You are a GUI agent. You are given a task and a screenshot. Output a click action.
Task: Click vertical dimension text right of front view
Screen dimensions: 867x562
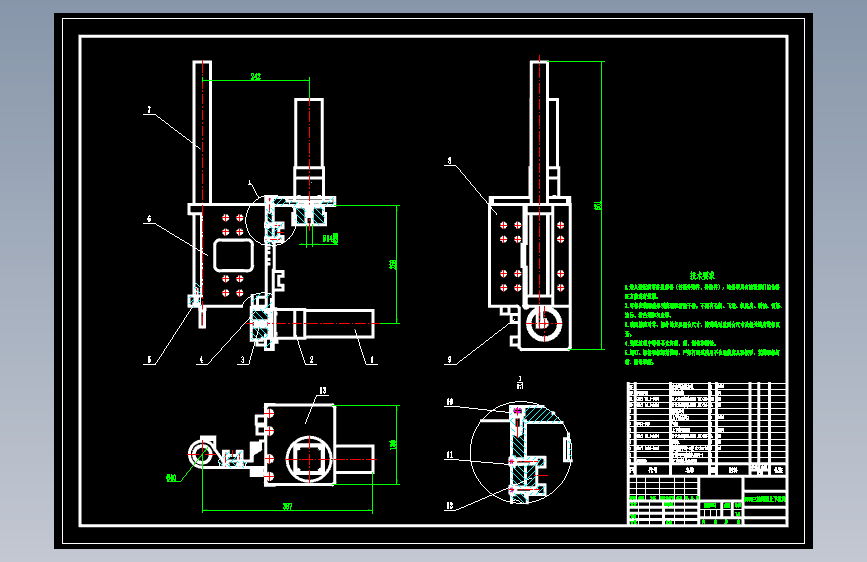(393, 264)
